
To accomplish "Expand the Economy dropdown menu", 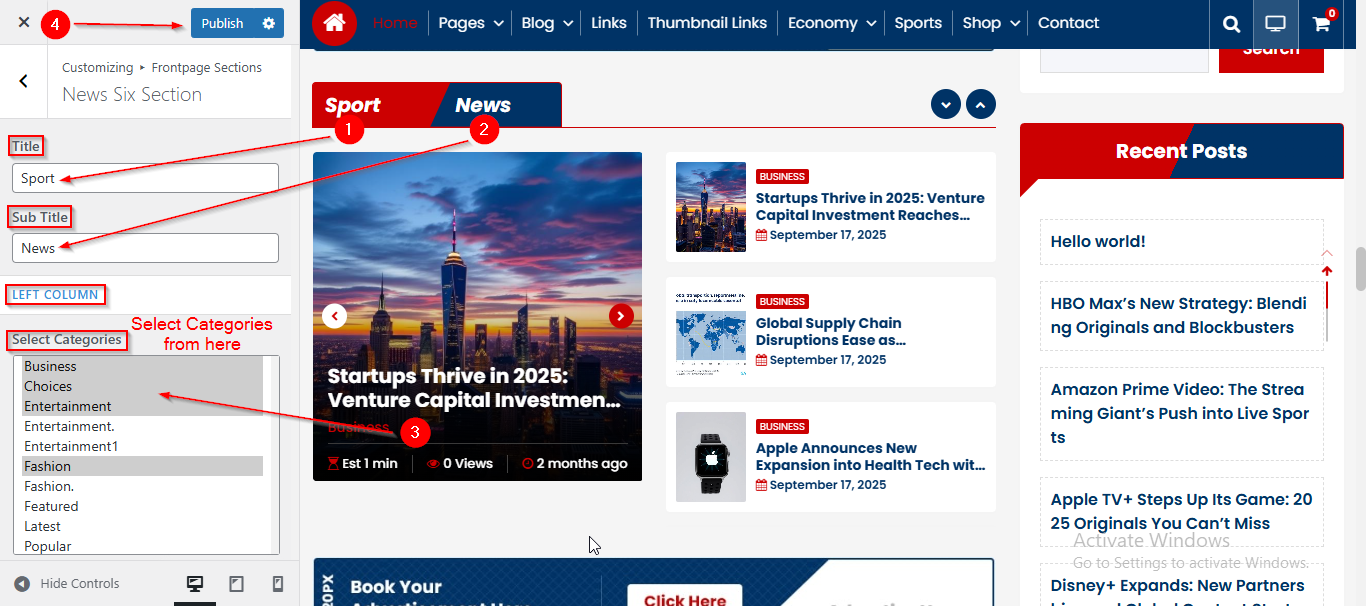I will [x=832, y=23].
